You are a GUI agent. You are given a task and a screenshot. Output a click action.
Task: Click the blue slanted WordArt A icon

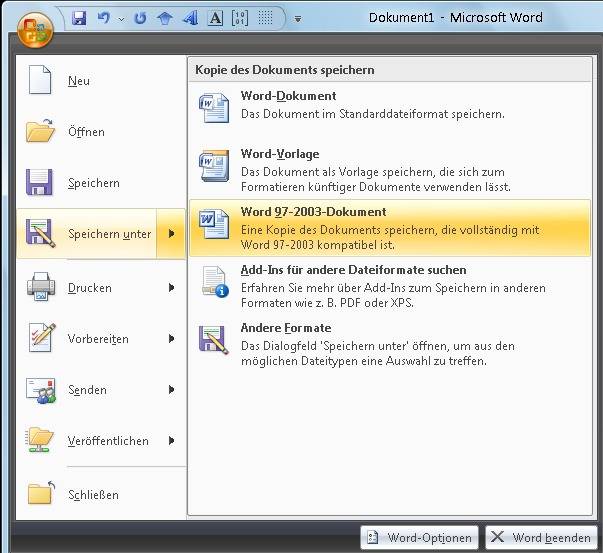click(x=190, y=18)
